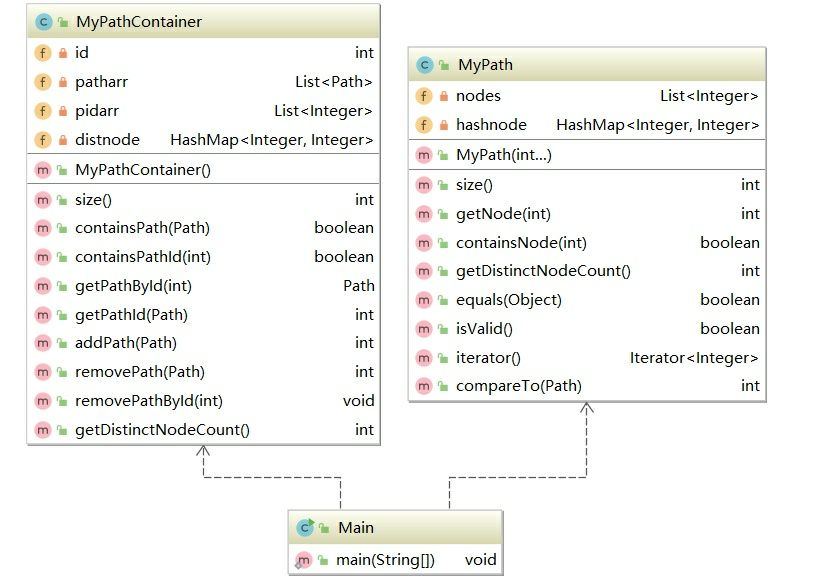Click the public visibility icon on MyPathContainer title
This screenshot has height=582, width=813.
pyautogui.click(x=63, y=22)
